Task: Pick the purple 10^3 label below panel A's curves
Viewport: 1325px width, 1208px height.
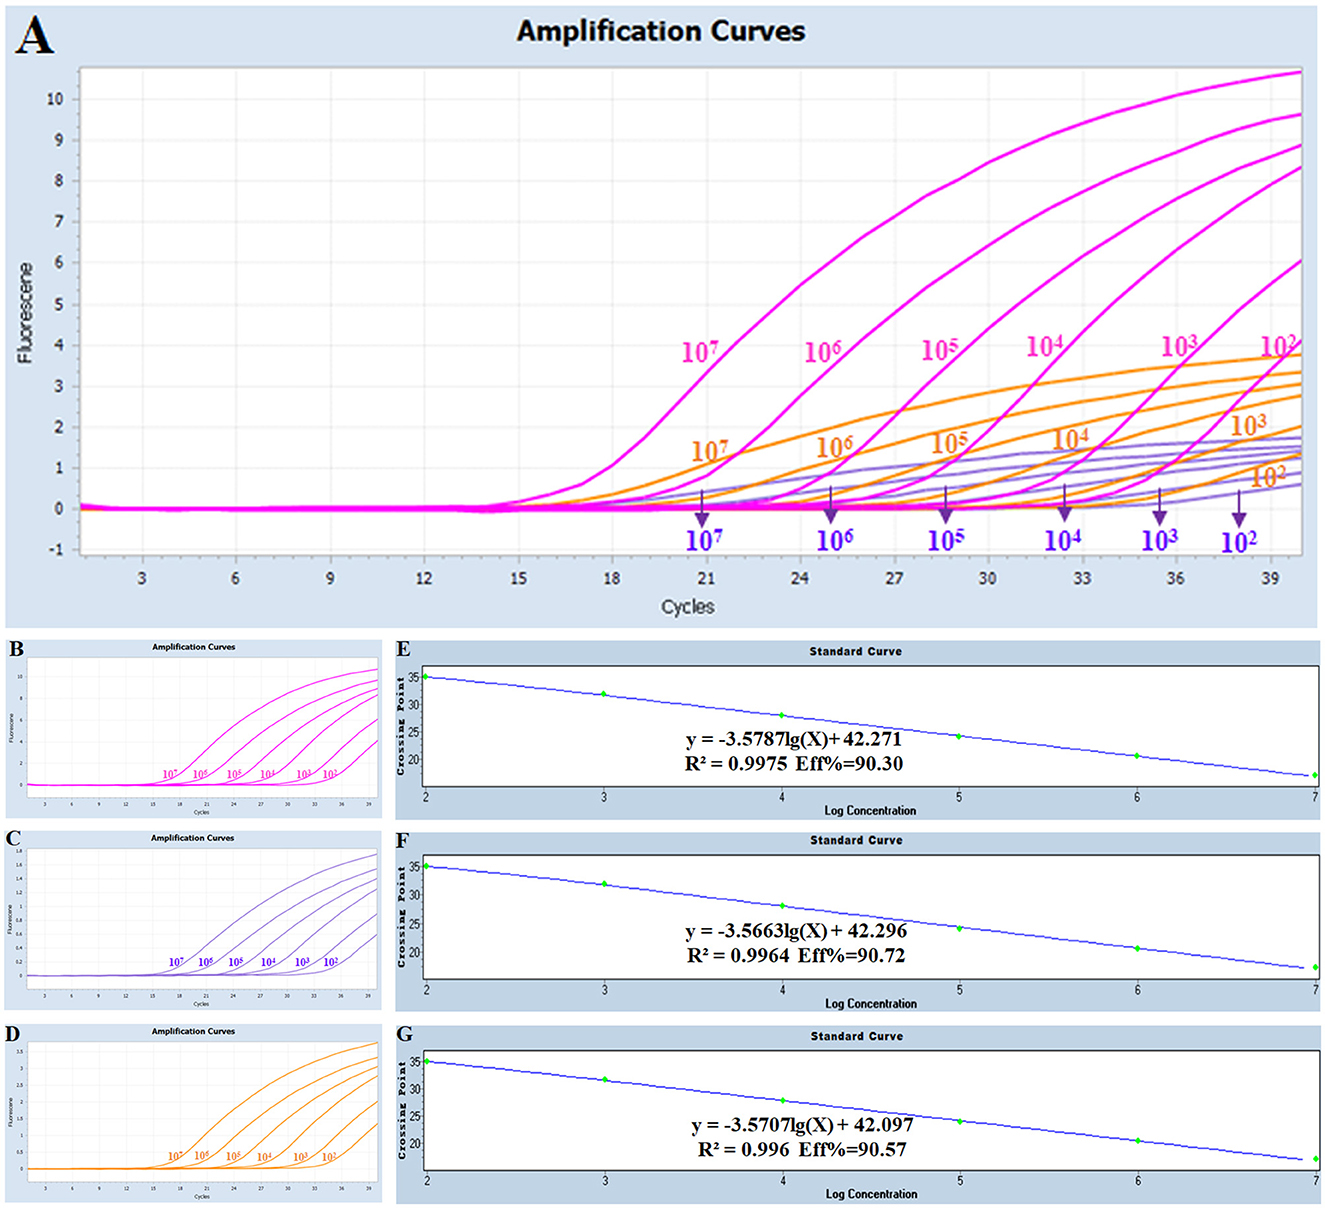Action: pyautogui.click(x=1160, y=540)
